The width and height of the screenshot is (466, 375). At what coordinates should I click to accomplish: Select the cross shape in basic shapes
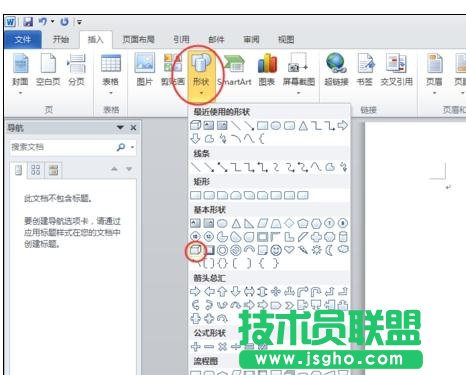point(316,237)
